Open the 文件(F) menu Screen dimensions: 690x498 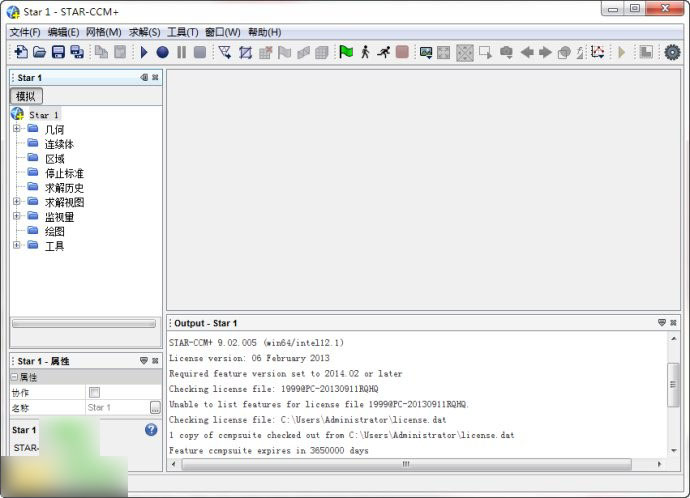click(25, 32)
